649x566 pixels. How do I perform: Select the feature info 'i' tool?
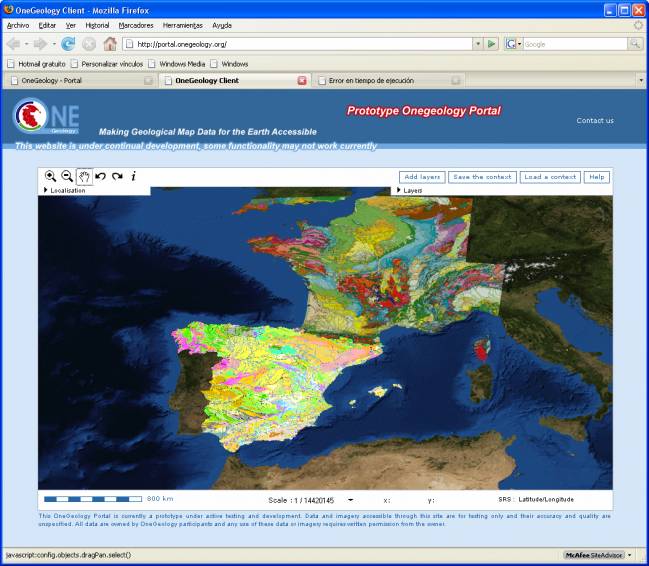click(x=133, y=176)
